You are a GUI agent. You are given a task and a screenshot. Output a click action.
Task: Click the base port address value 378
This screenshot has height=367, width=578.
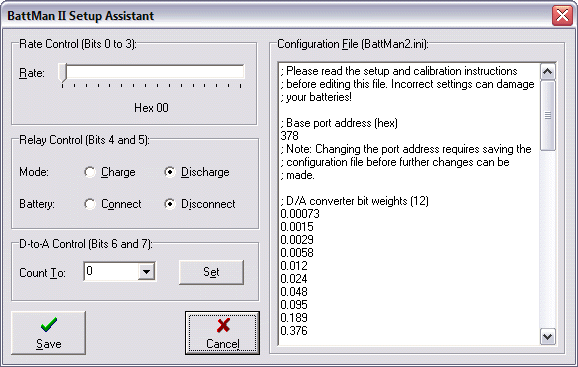pyautogui.click(x=289, y=136)
